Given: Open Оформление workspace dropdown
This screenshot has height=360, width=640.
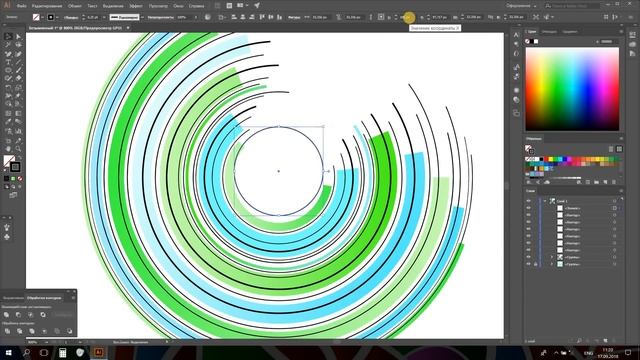Looking at the screenshot, I should [x=521, y=6].
